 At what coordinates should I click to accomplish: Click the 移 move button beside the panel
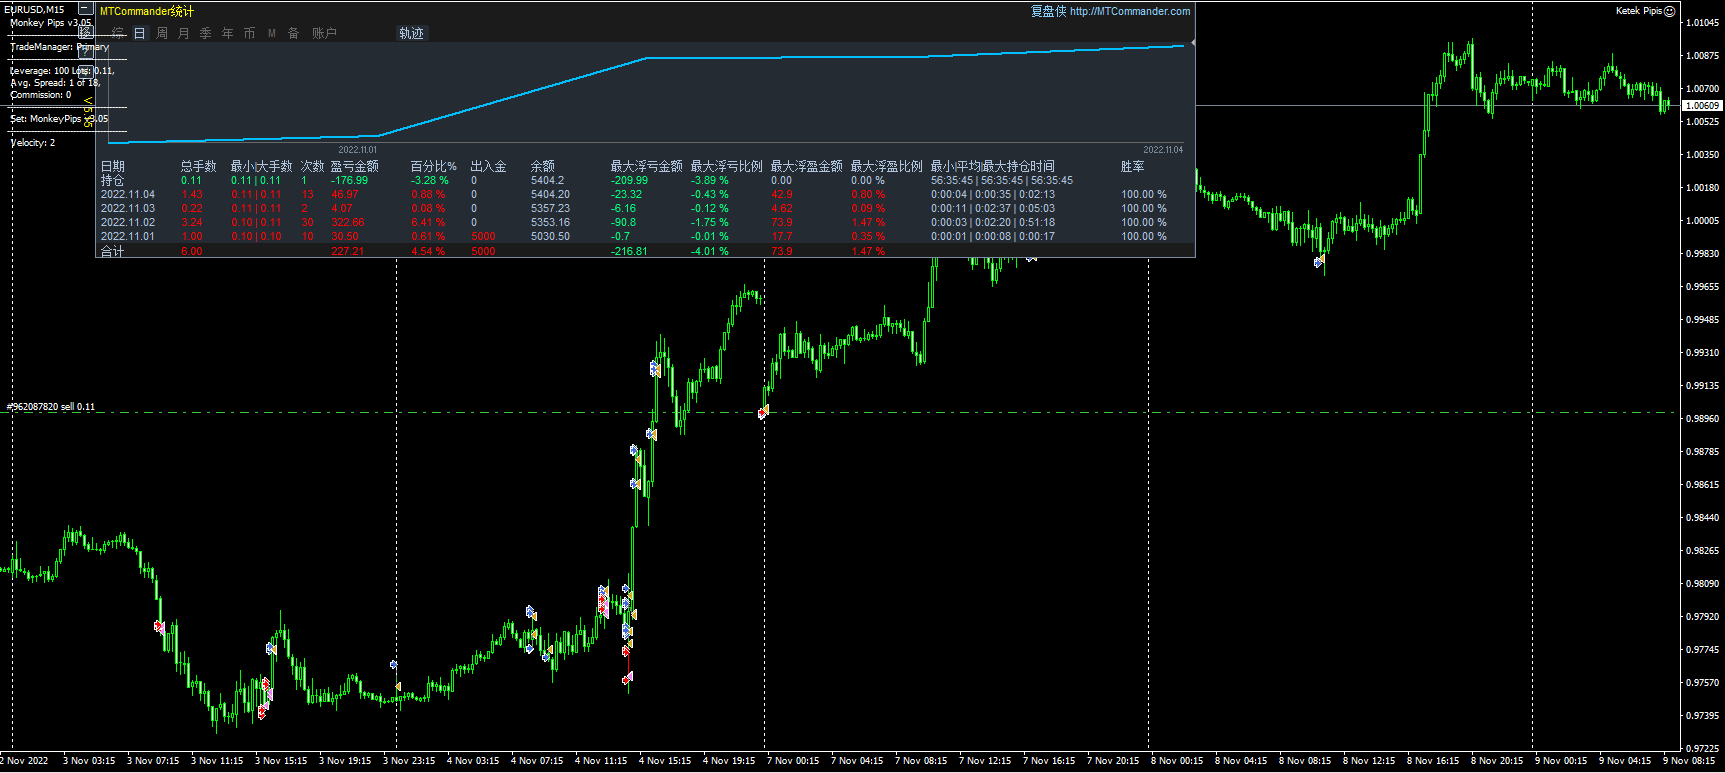pyautogui.click(x=86, y=32)
